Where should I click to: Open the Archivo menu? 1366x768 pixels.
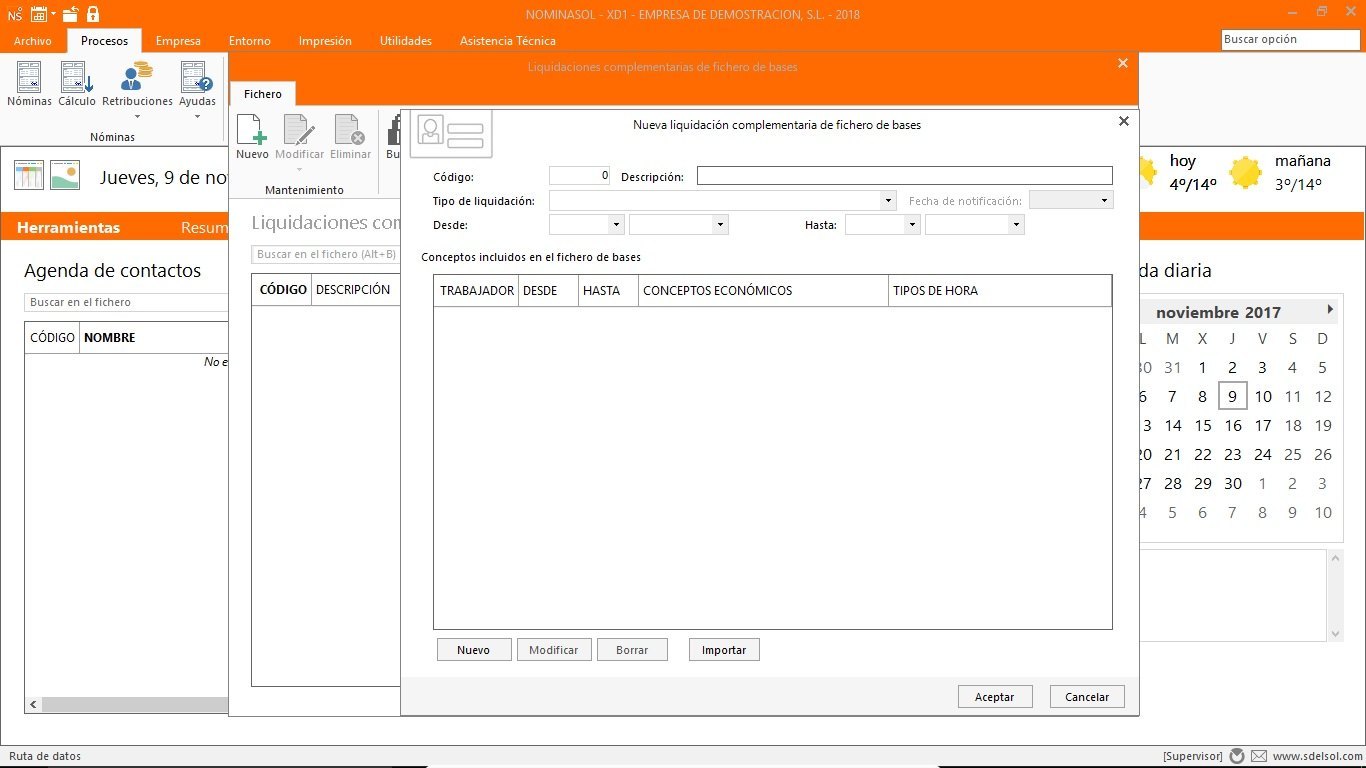(33, 41)
